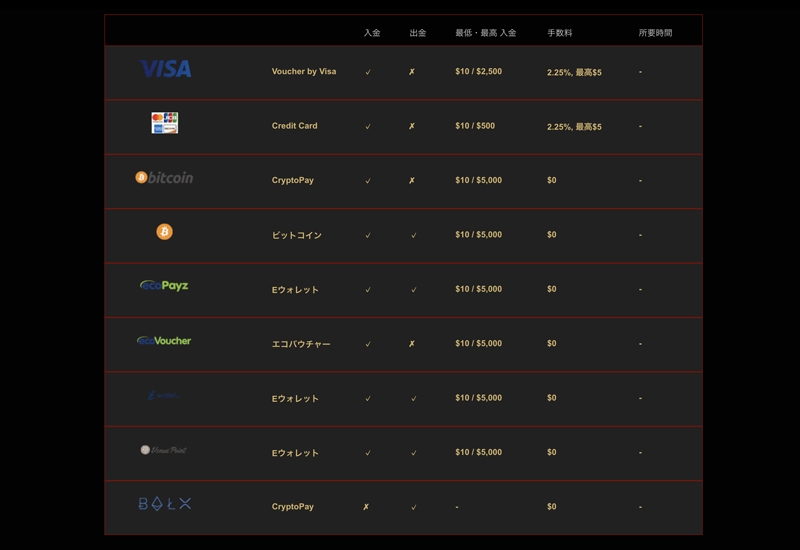
Task: Click the Venus Point logo
Action: click(165, 450)
